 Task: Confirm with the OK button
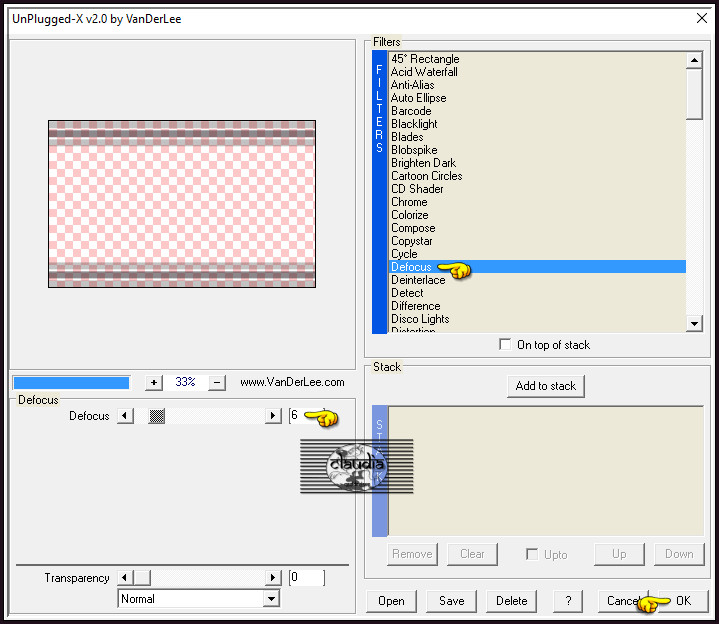(683, 601)
